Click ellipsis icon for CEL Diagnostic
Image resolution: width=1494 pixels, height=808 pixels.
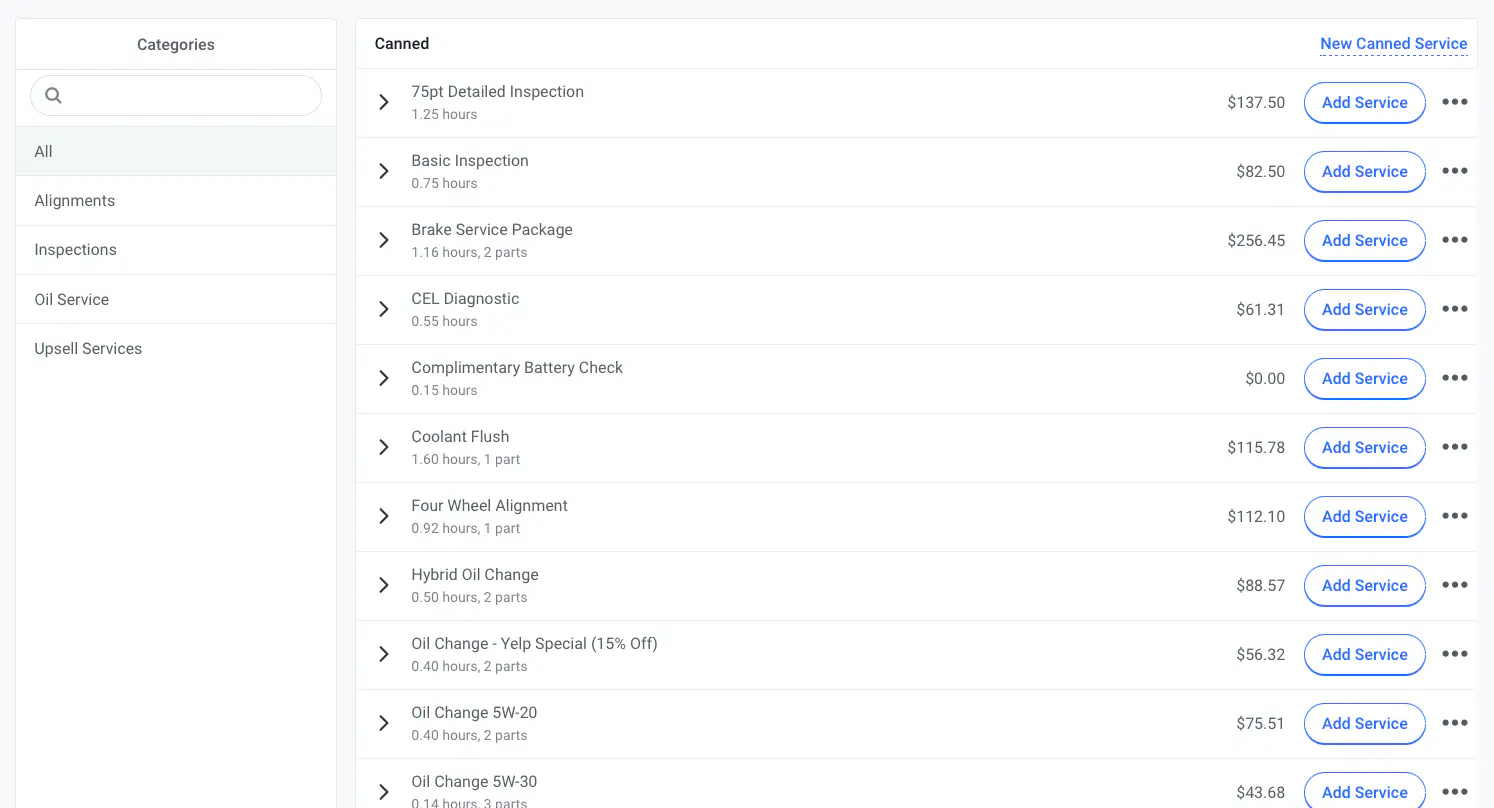point(1454,309)
